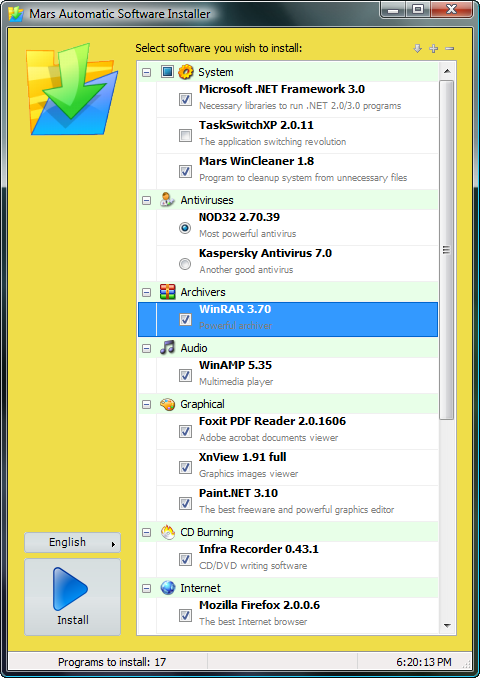This screenshot has width=480, height=678.
Task: Collapse the Graphical category tree node
Action: 147,404
